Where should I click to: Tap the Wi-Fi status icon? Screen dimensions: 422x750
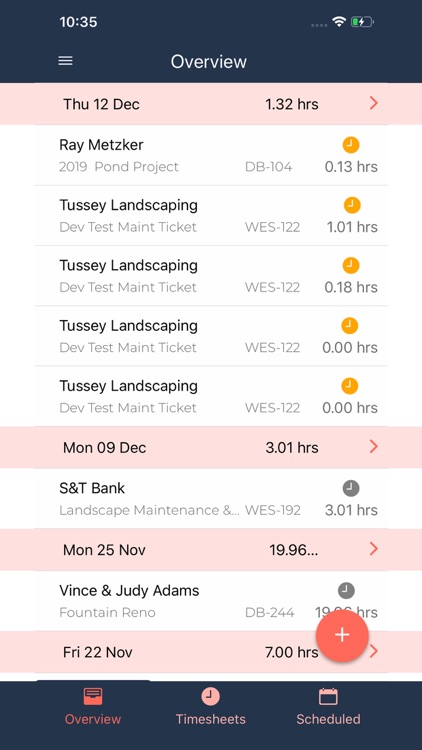pos(339,22)
